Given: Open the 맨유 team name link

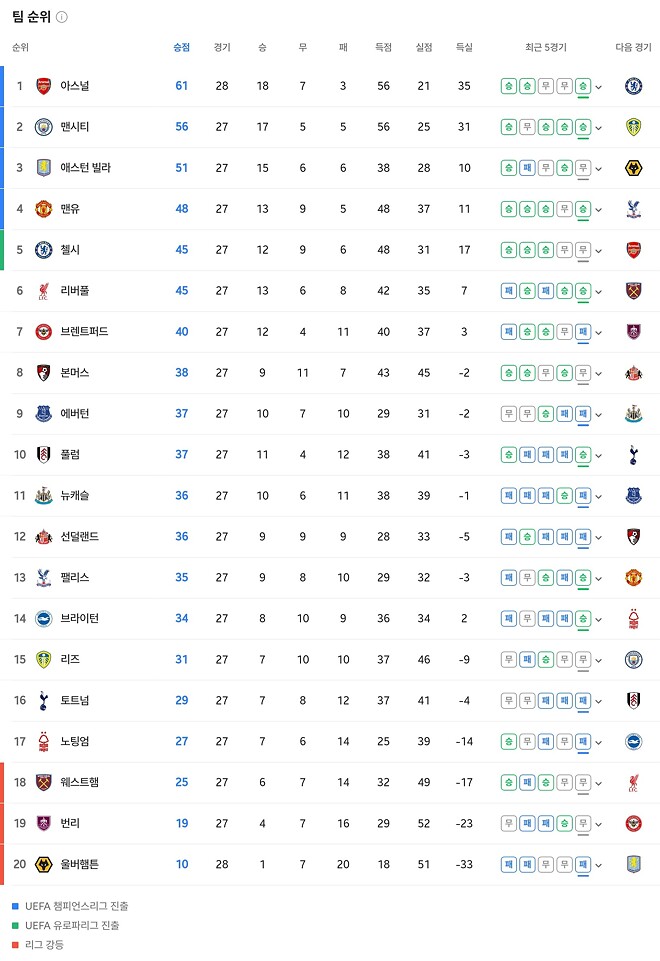Looking at the screenshot, I should (70, 209).
